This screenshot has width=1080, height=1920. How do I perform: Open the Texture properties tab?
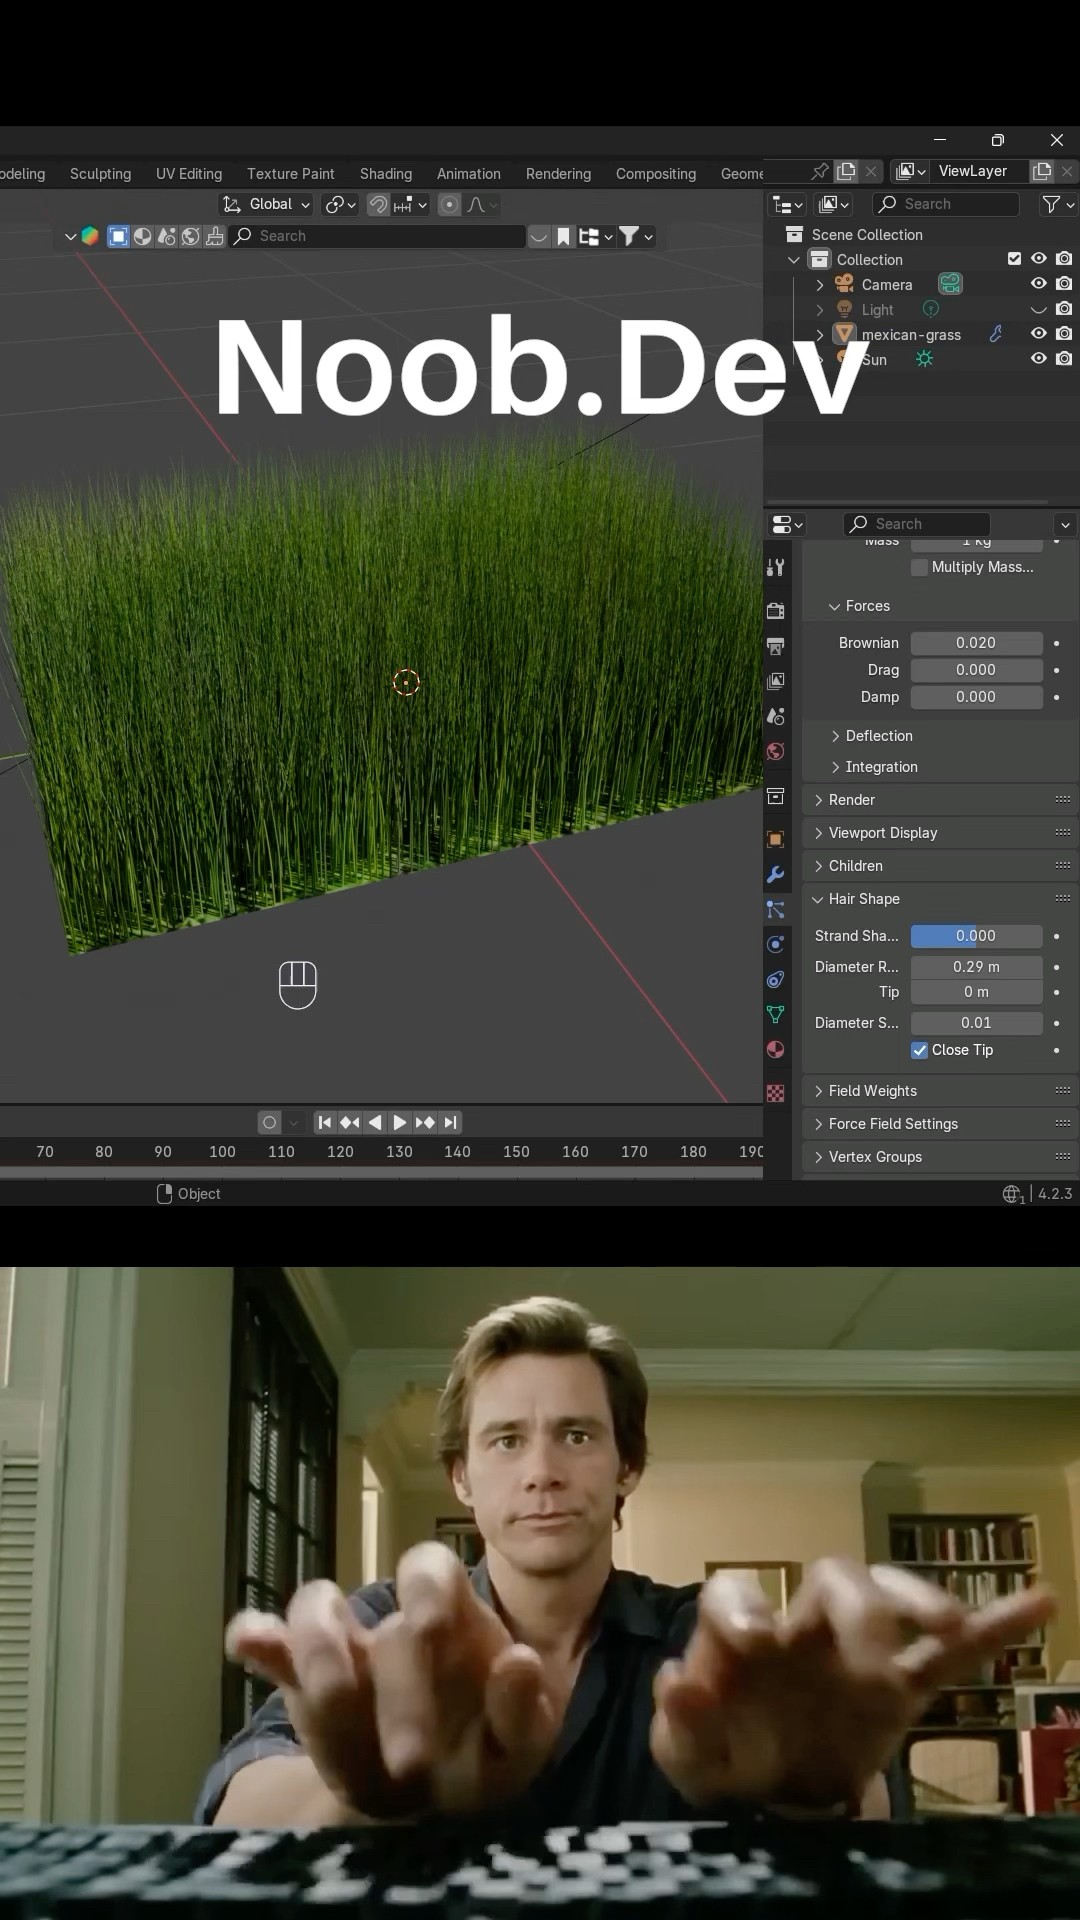775,1093
